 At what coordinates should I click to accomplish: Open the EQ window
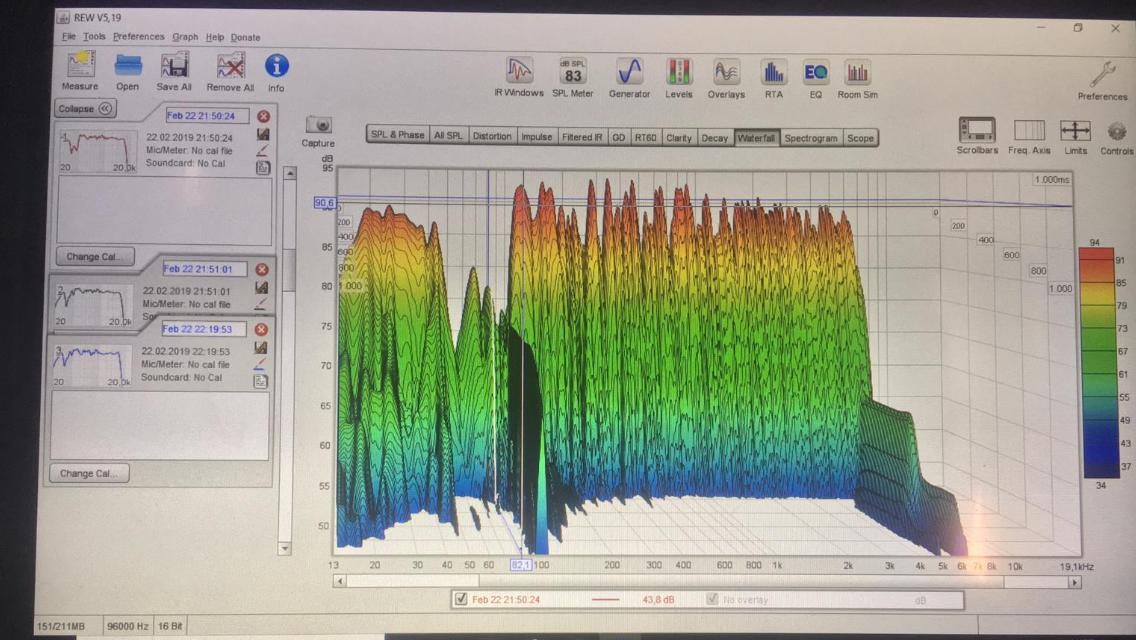(x=815, y=73)
